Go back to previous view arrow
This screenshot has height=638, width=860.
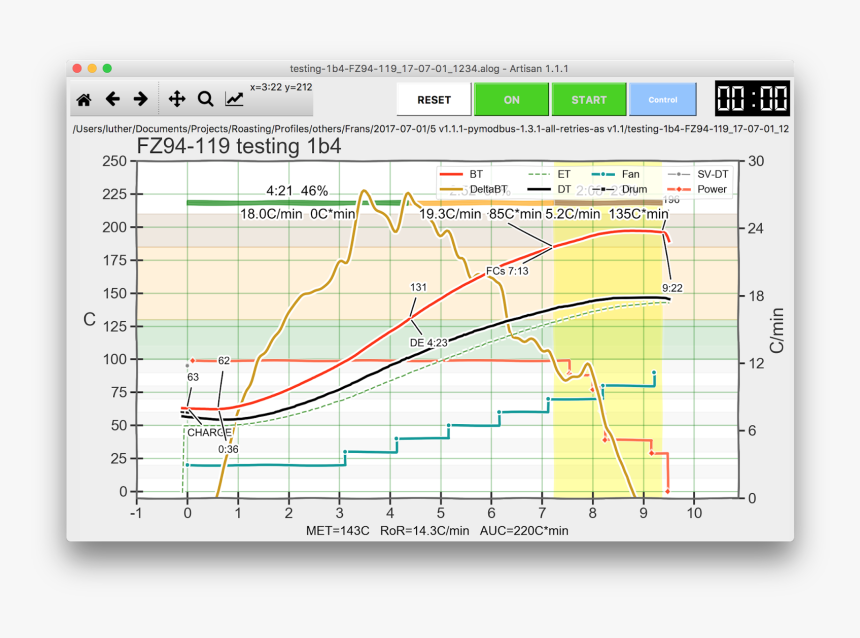tap(113, 99)
